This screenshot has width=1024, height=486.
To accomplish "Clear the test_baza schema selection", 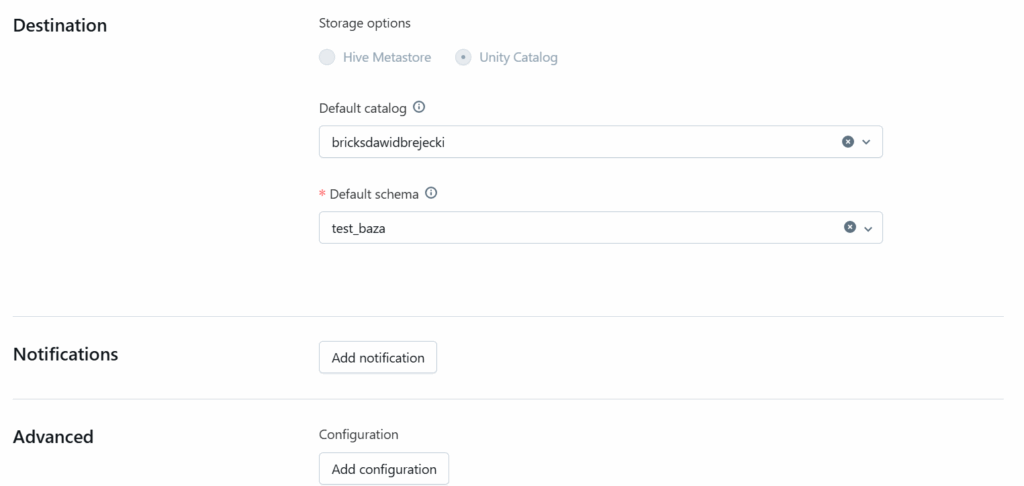I will point(850,228).
